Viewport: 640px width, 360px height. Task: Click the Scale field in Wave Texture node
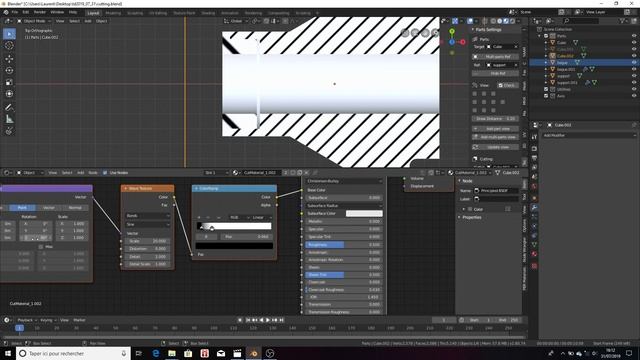click(x=148, y=241)
